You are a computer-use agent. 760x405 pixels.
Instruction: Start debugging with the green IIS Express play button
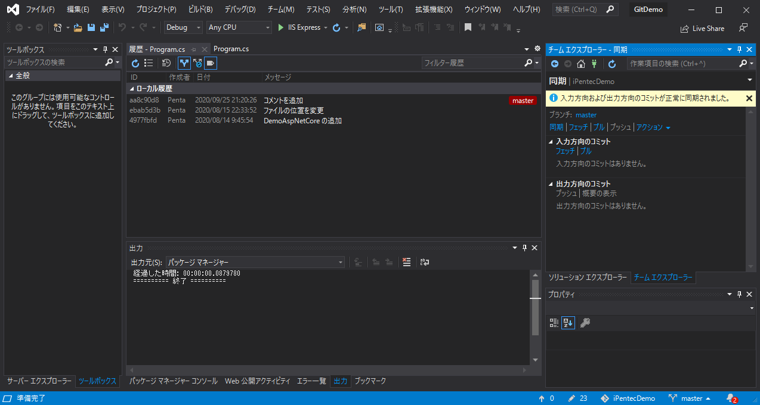tap(280, 28)
